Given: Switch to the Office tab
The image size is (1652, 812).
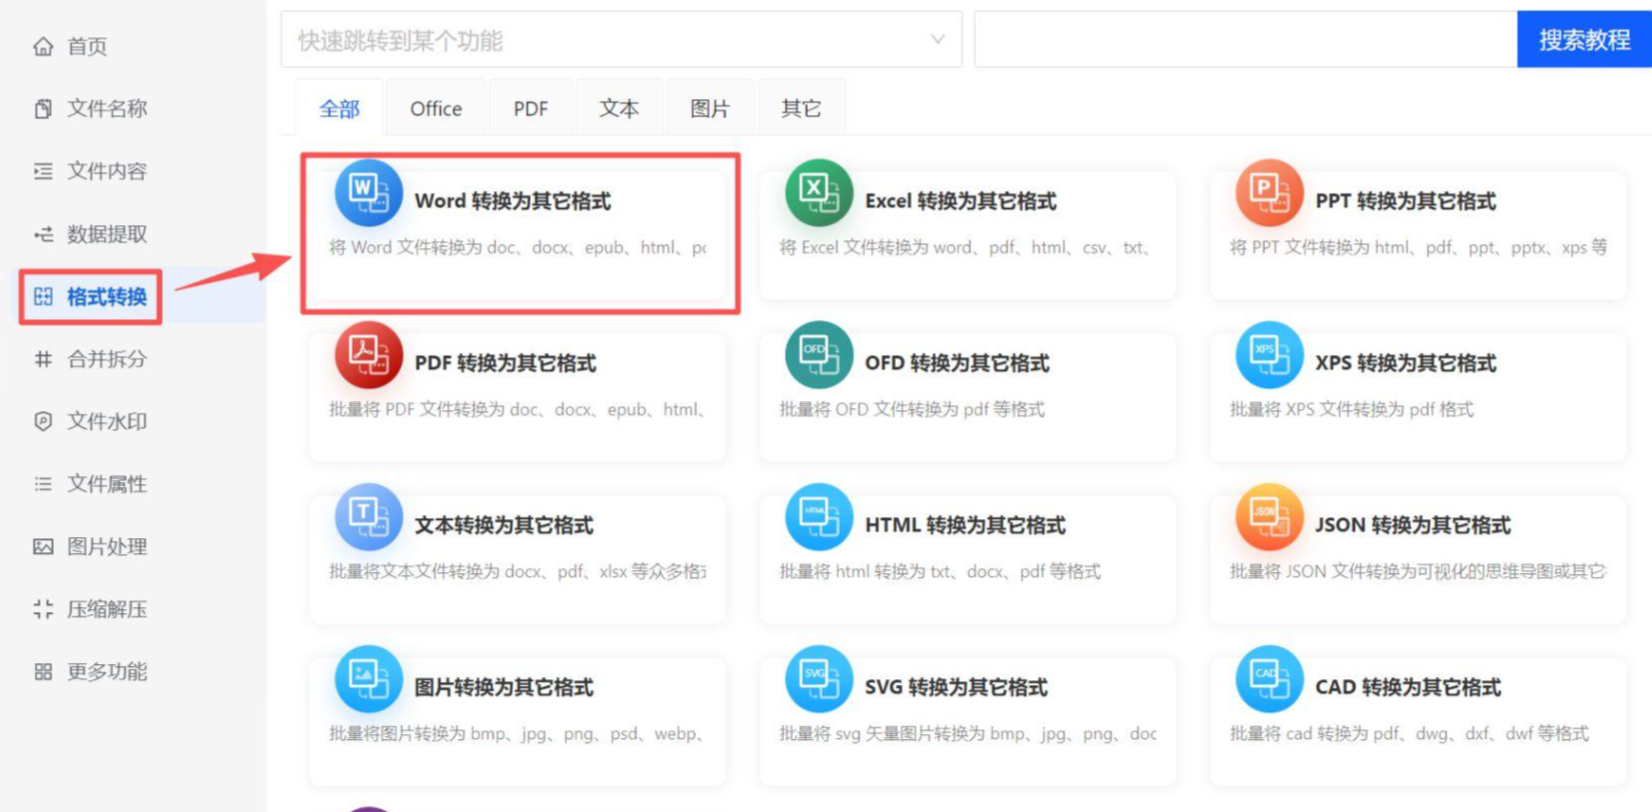Looking at the screenshot, I should click(x=436, y=108).
